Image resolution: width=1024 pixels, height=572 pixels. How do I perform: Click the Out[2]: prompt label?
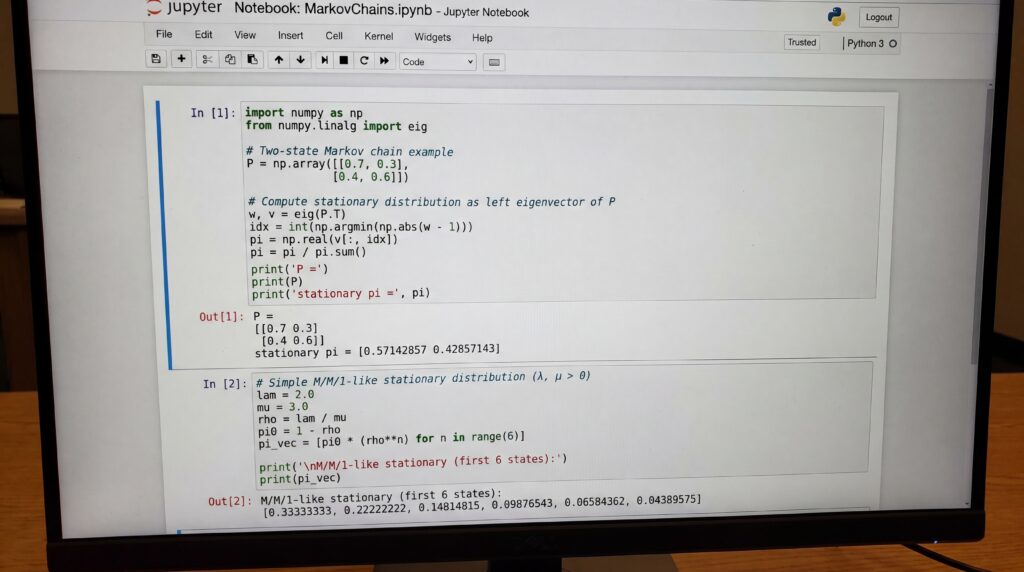coord(230,501)
